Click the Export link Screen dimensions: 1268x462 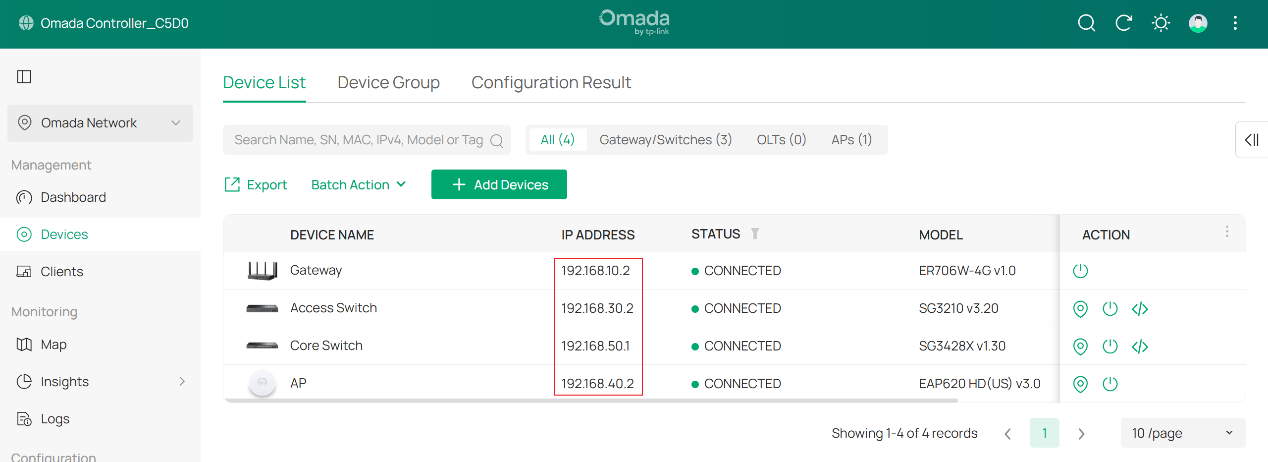click(255, 184)
